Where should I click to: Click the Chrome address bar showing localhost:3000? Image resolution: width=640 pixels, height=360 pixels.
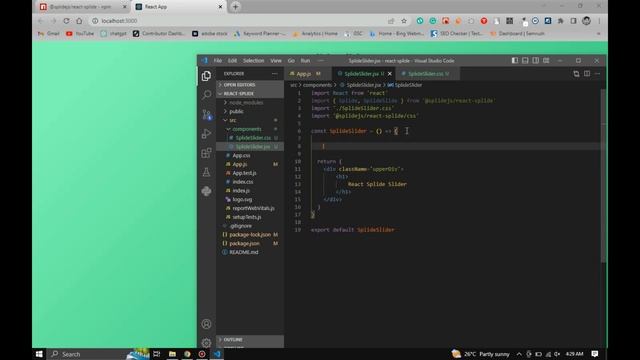coord(241,21)
